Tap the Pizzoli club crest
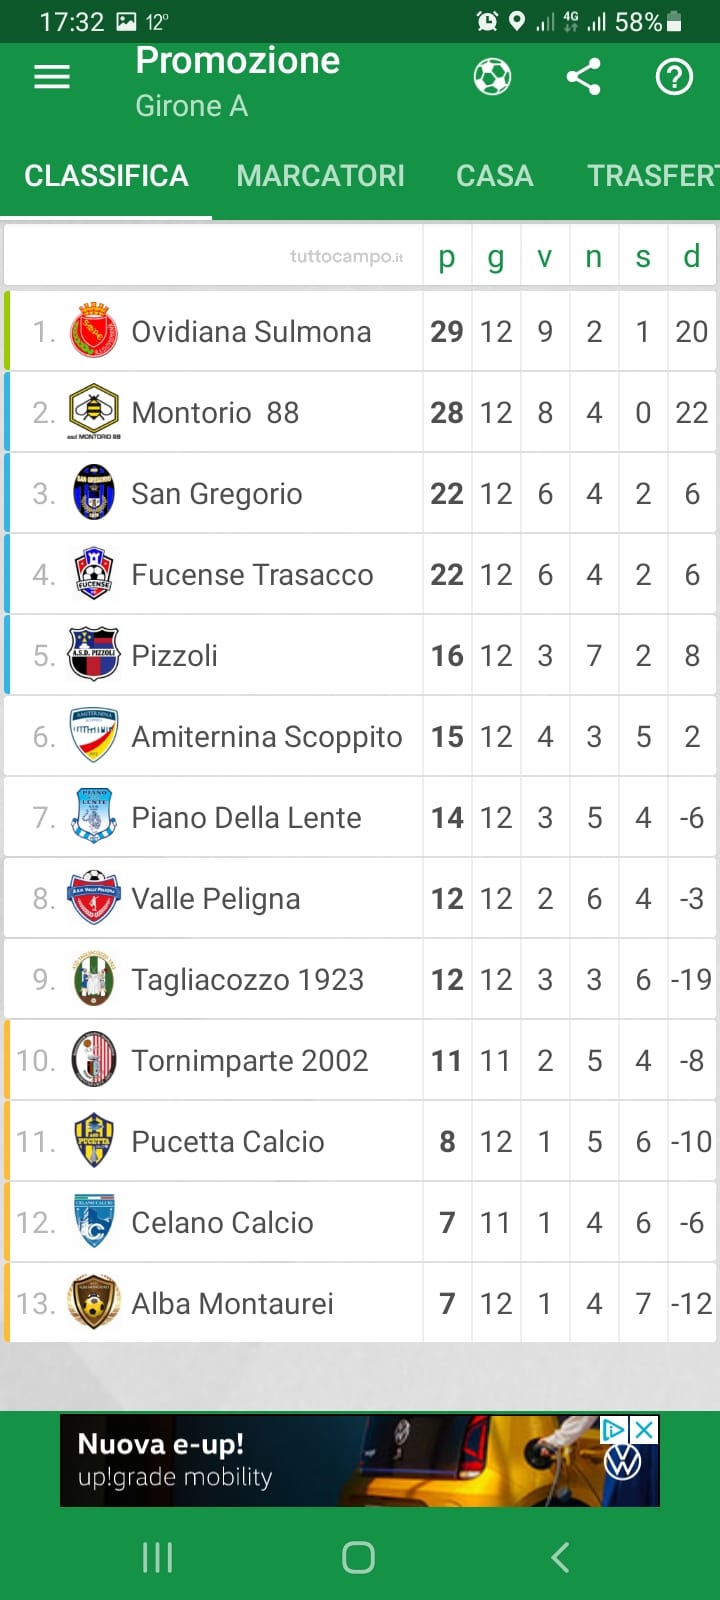Screen dimensions: 720x1600 point(94,655)
